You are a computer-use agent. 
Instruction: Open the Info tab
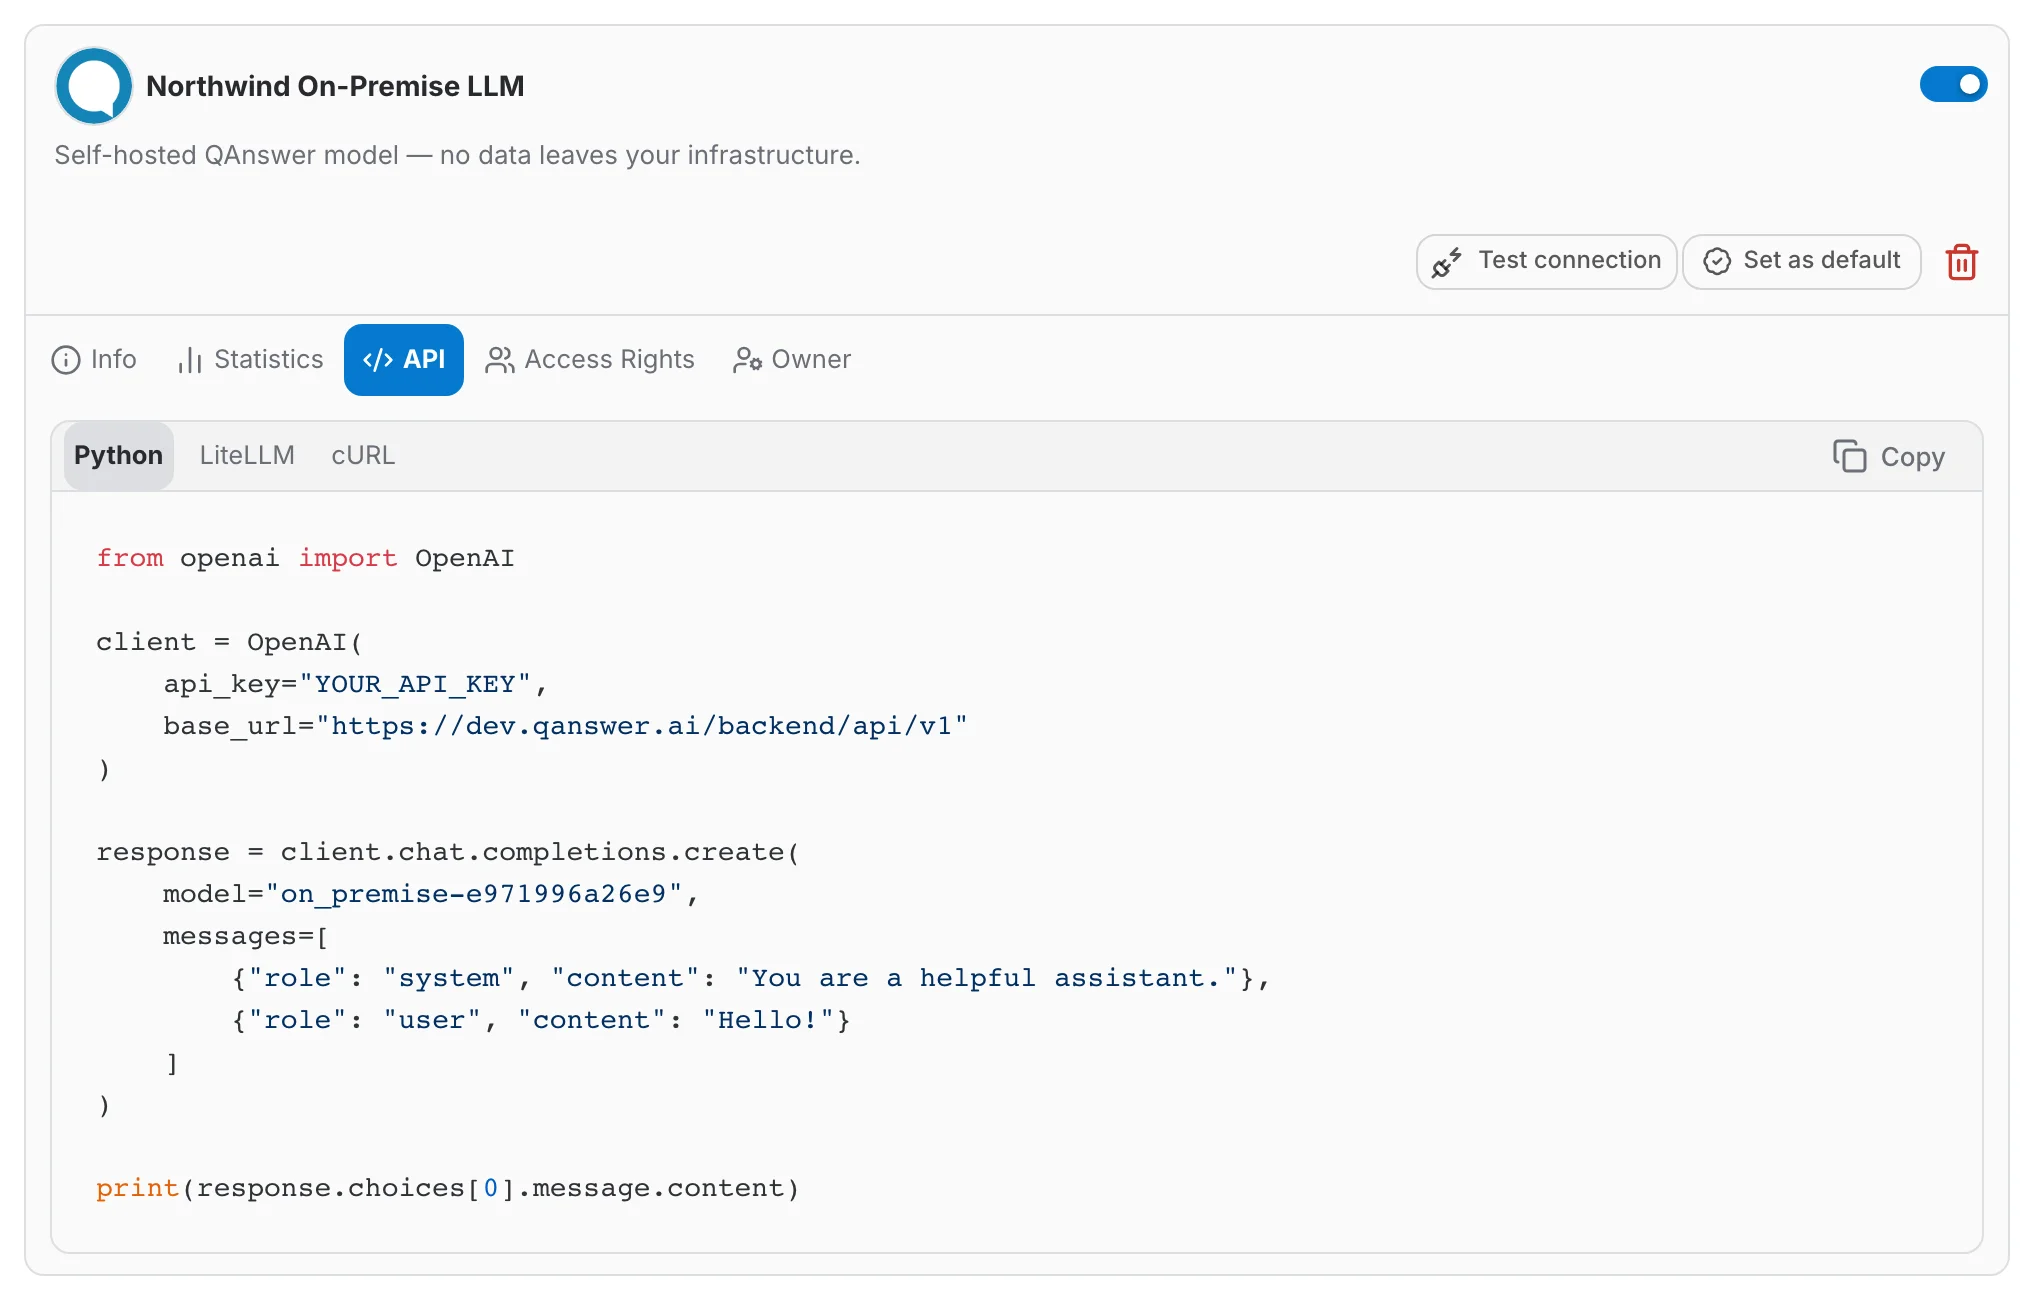click(94, 360)
